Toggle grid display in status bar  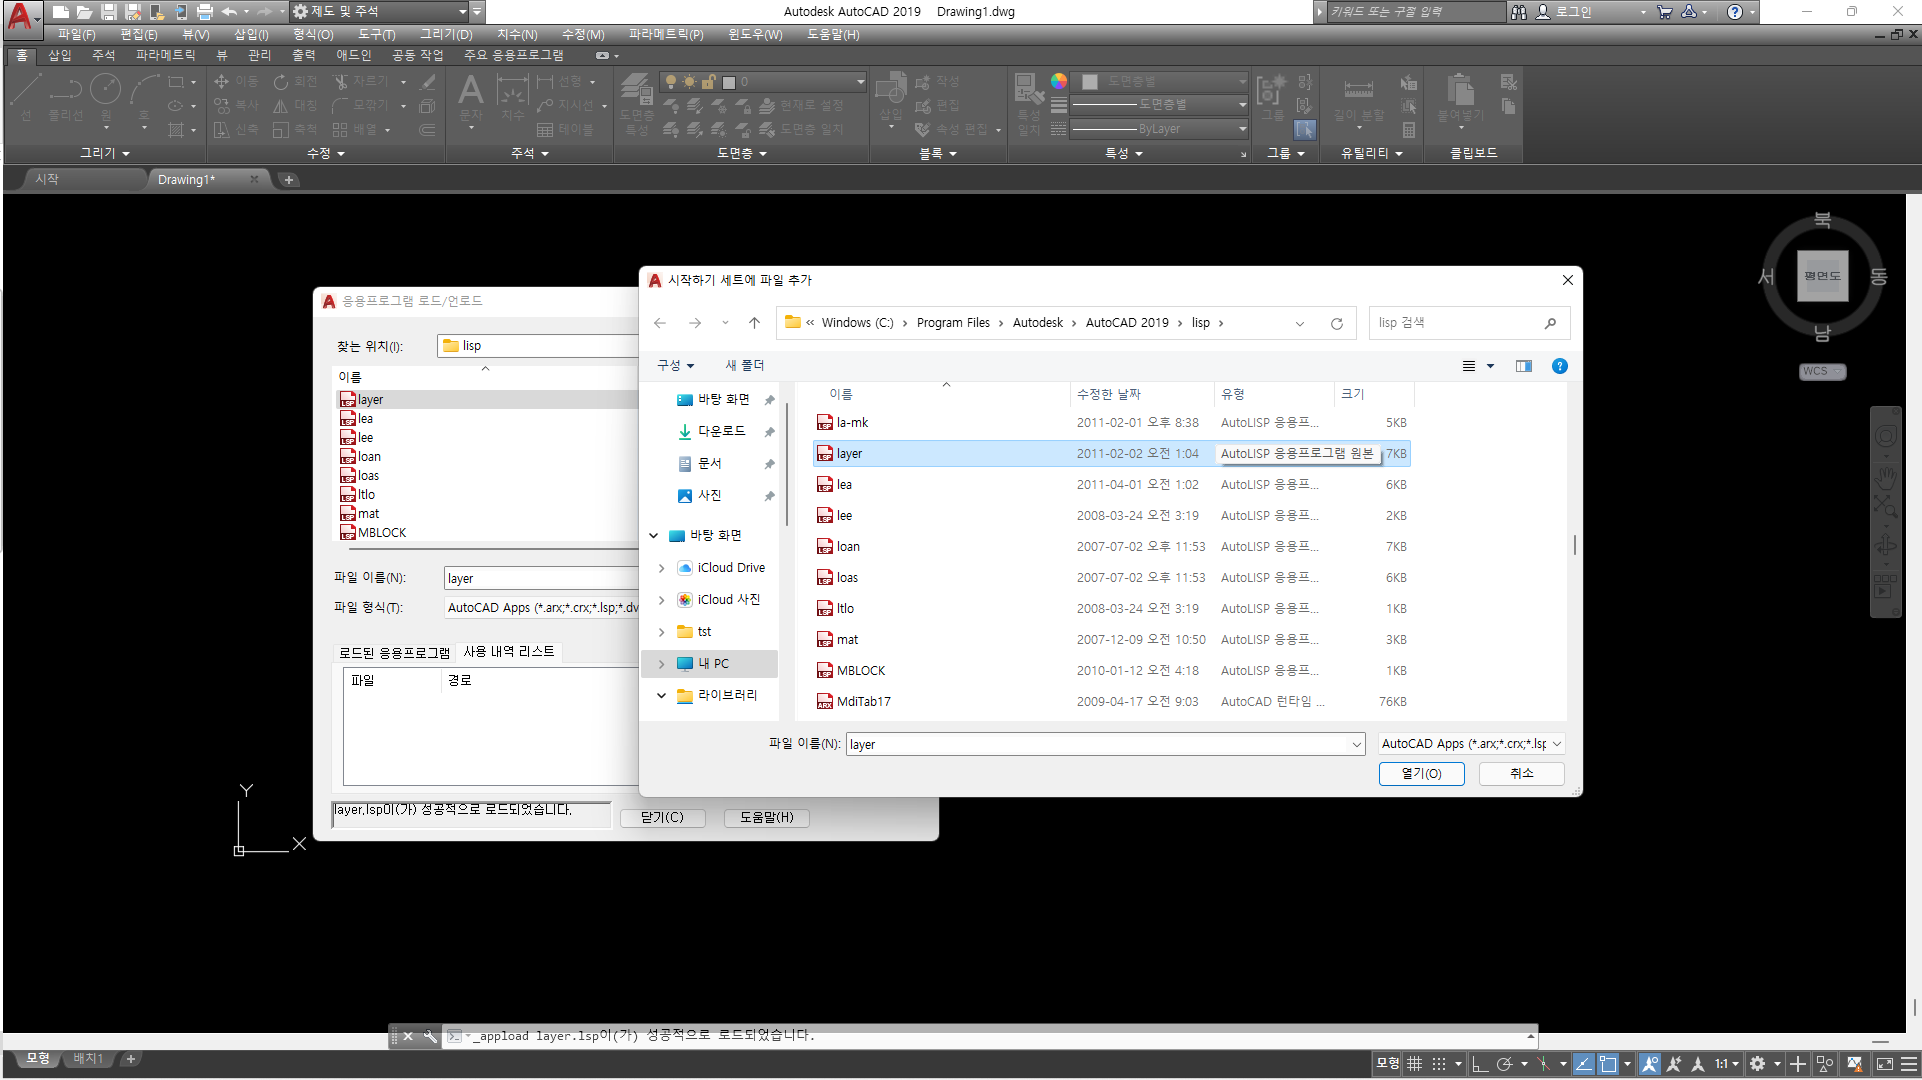(x=1414, y=1064)
